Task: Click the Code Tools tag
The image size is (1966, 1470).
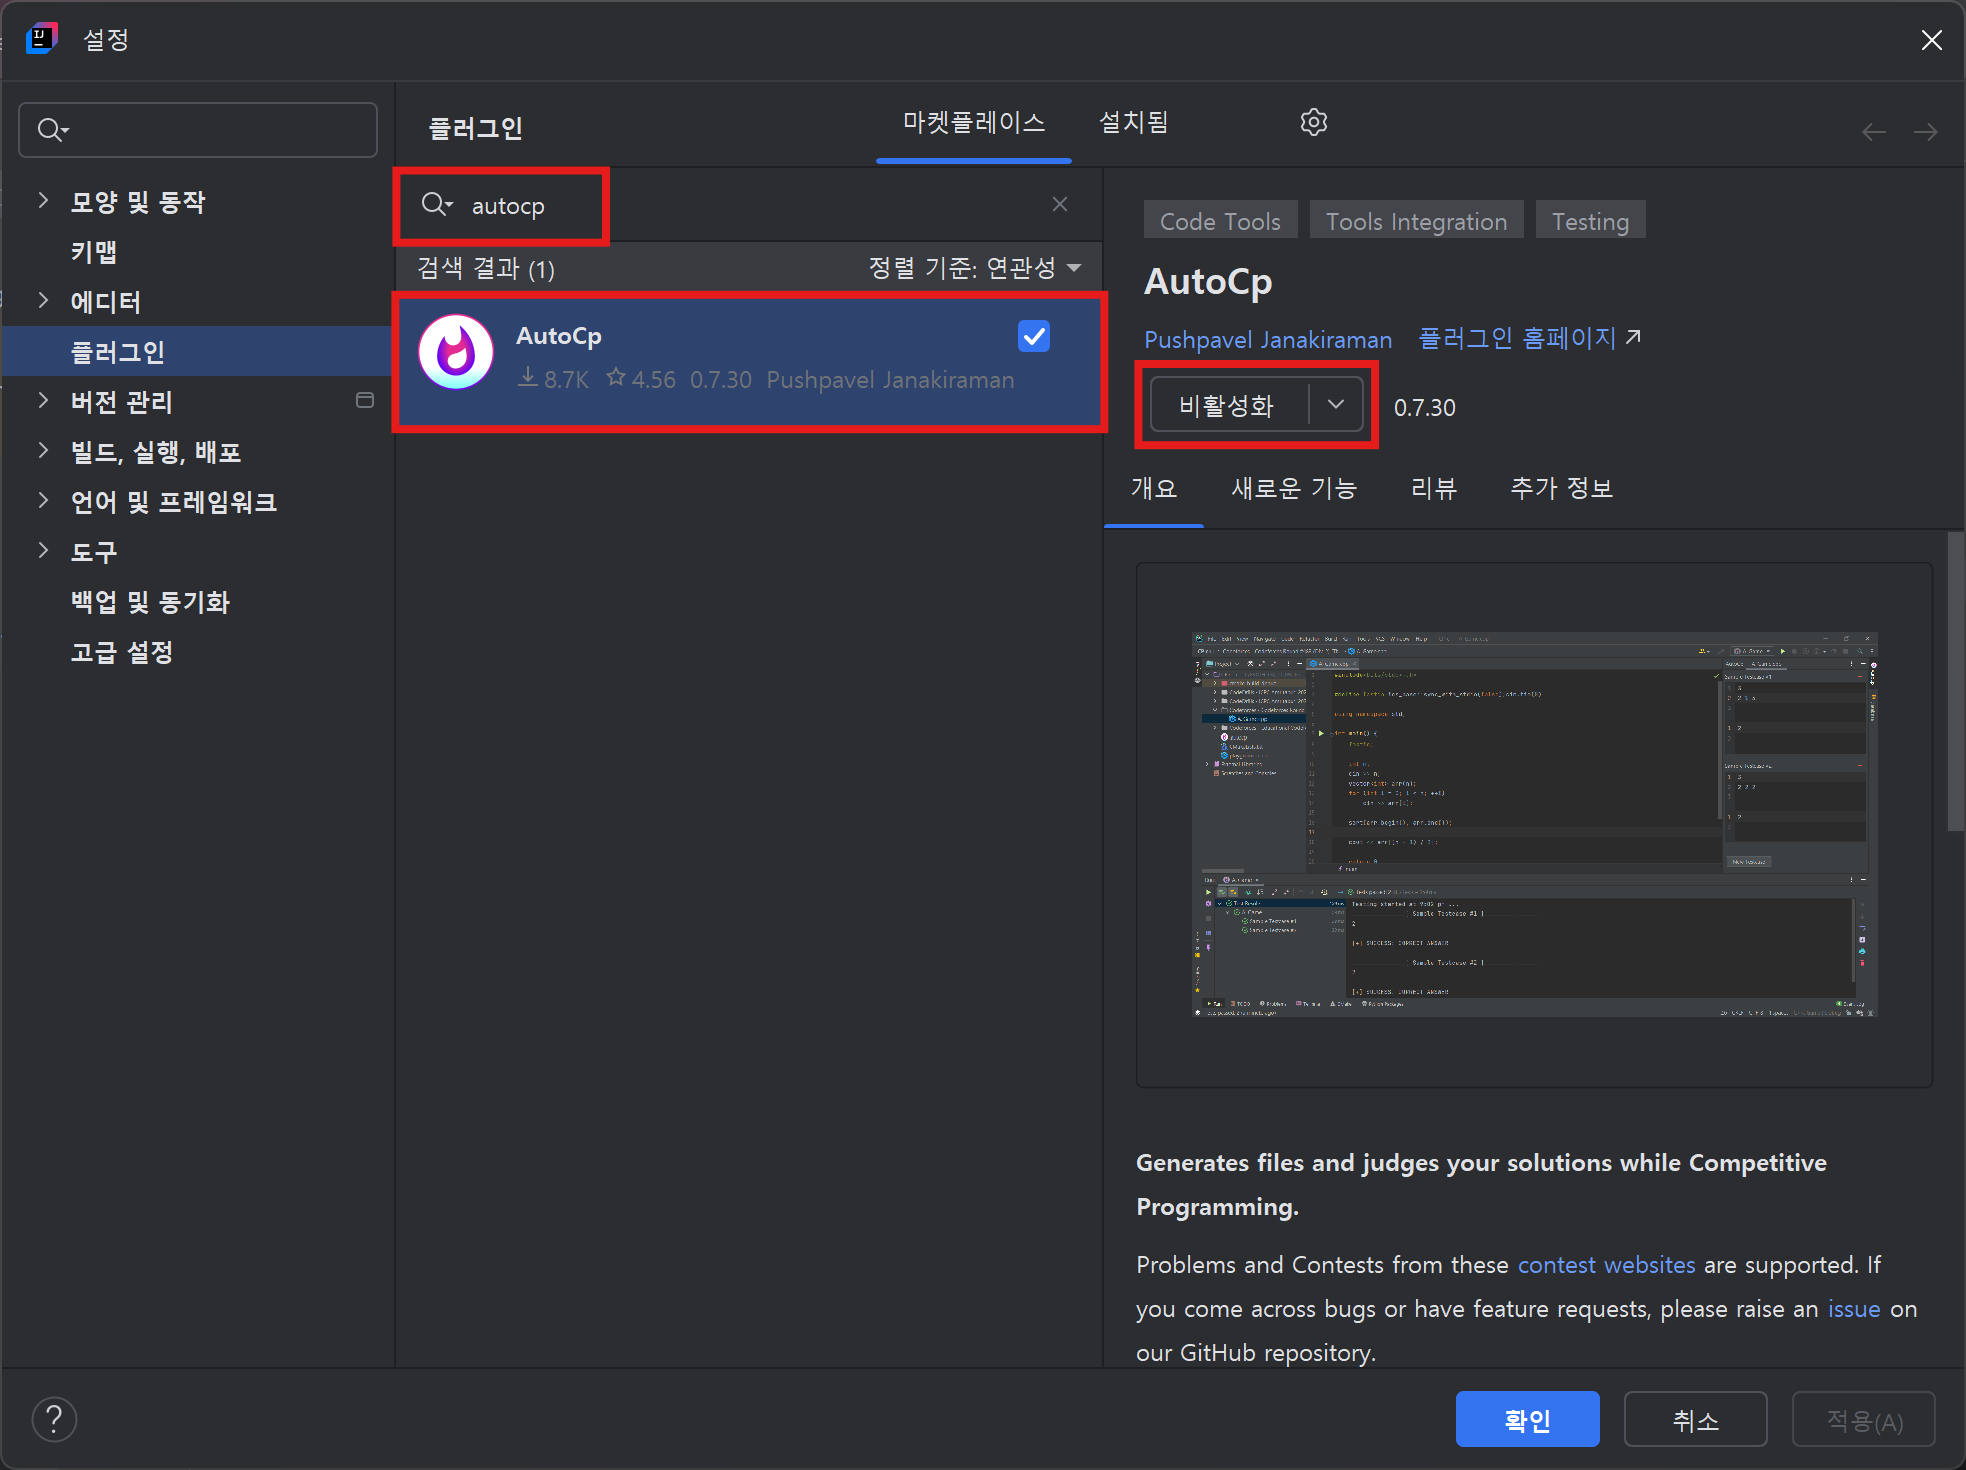Action: point(1220,221)
